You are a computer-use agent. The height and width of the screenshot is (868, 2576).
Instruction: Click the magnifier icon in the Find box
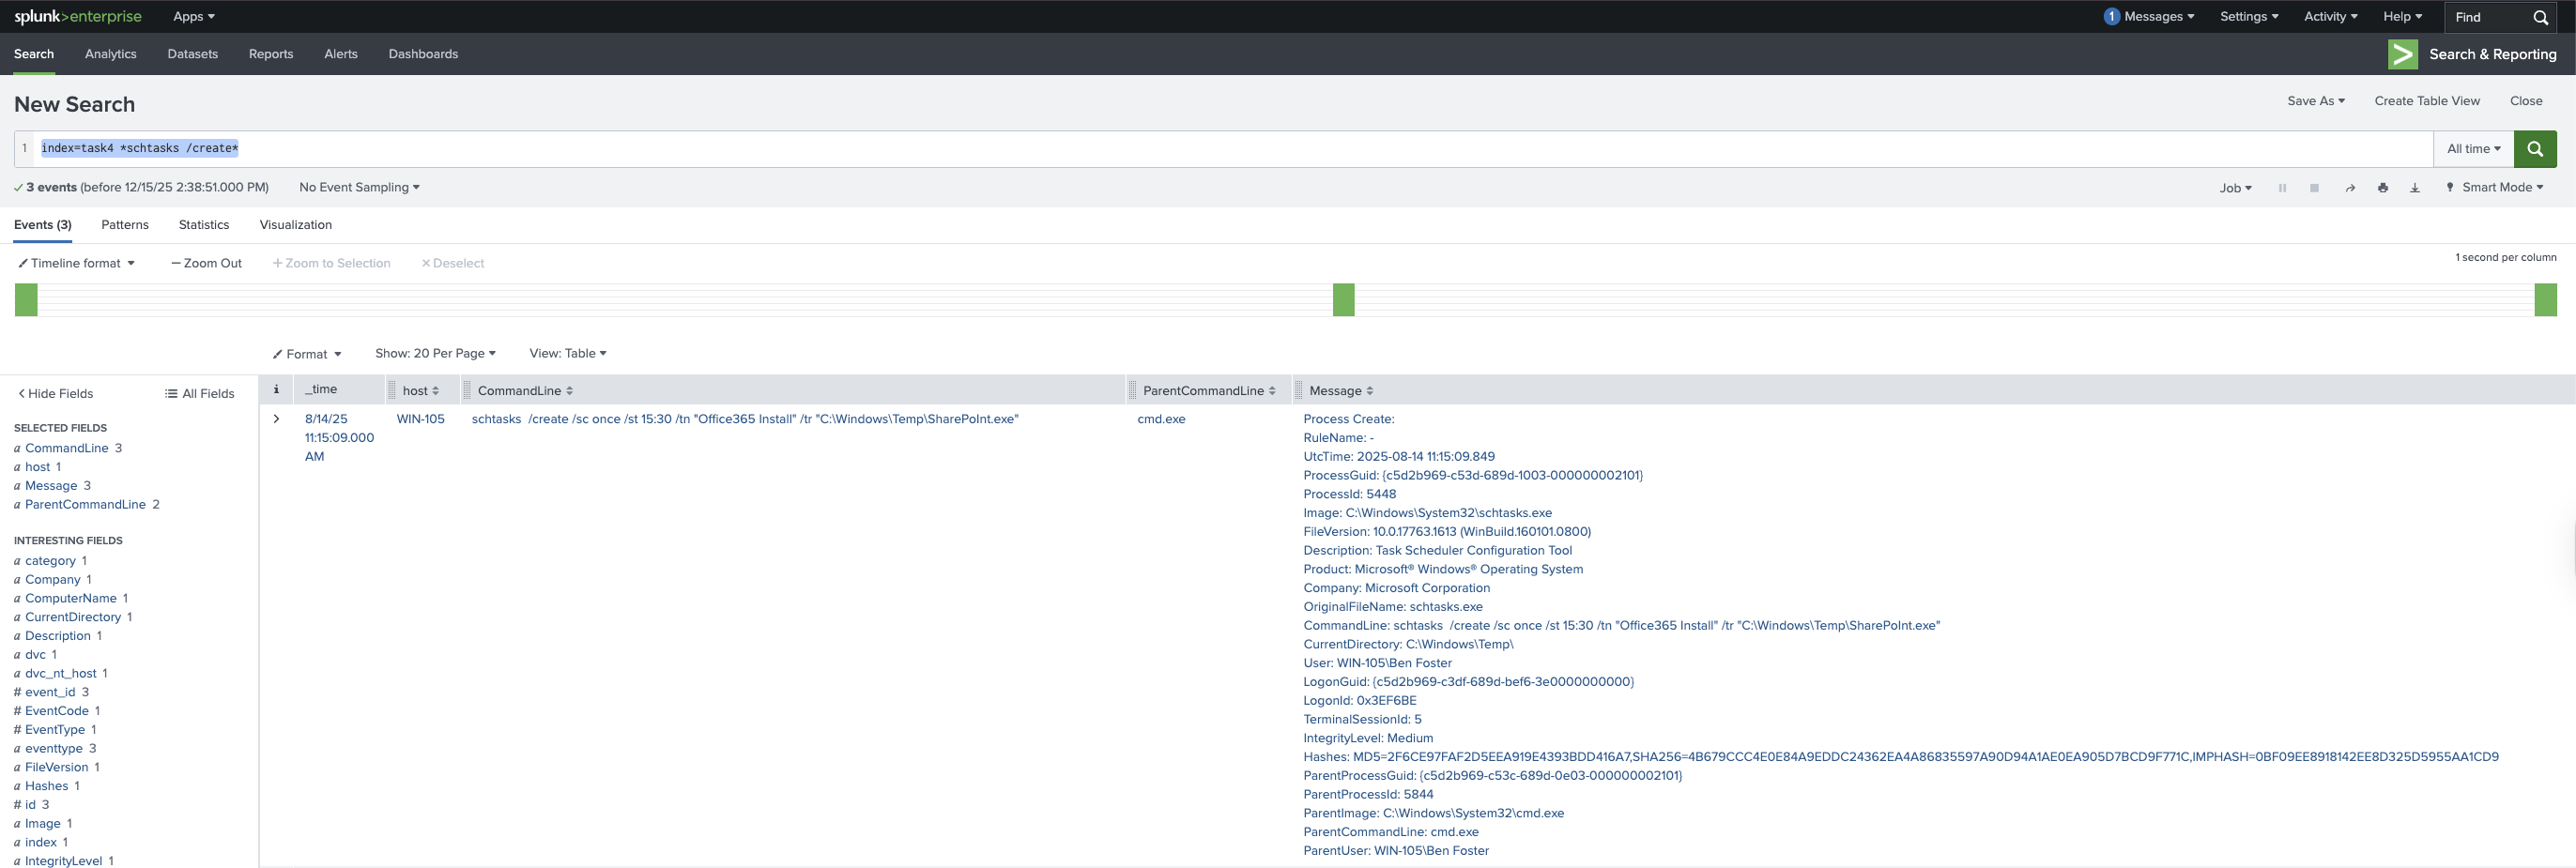click(2540, 17)
